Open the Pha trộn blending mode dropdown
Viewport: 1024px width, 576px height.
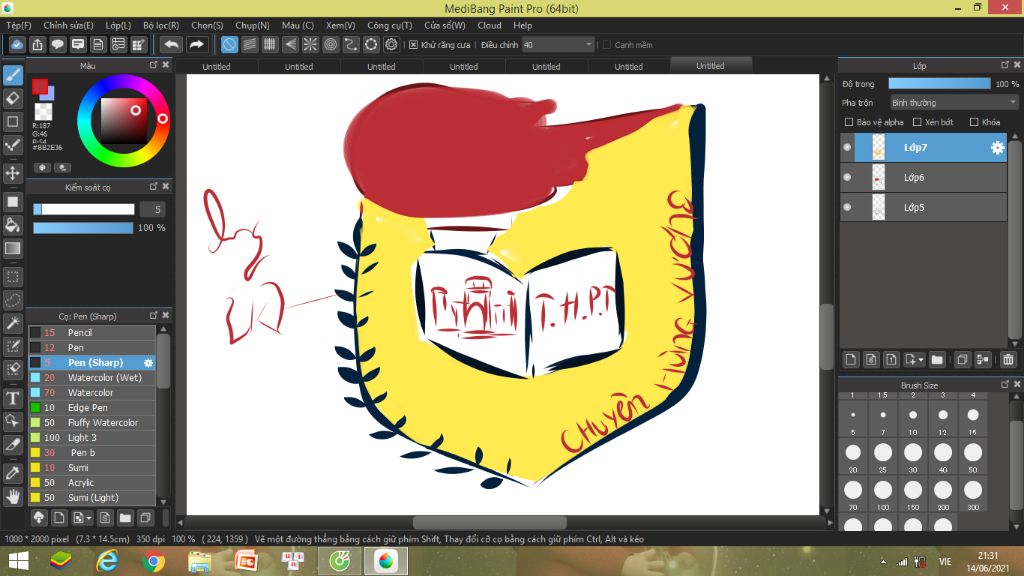954,103
